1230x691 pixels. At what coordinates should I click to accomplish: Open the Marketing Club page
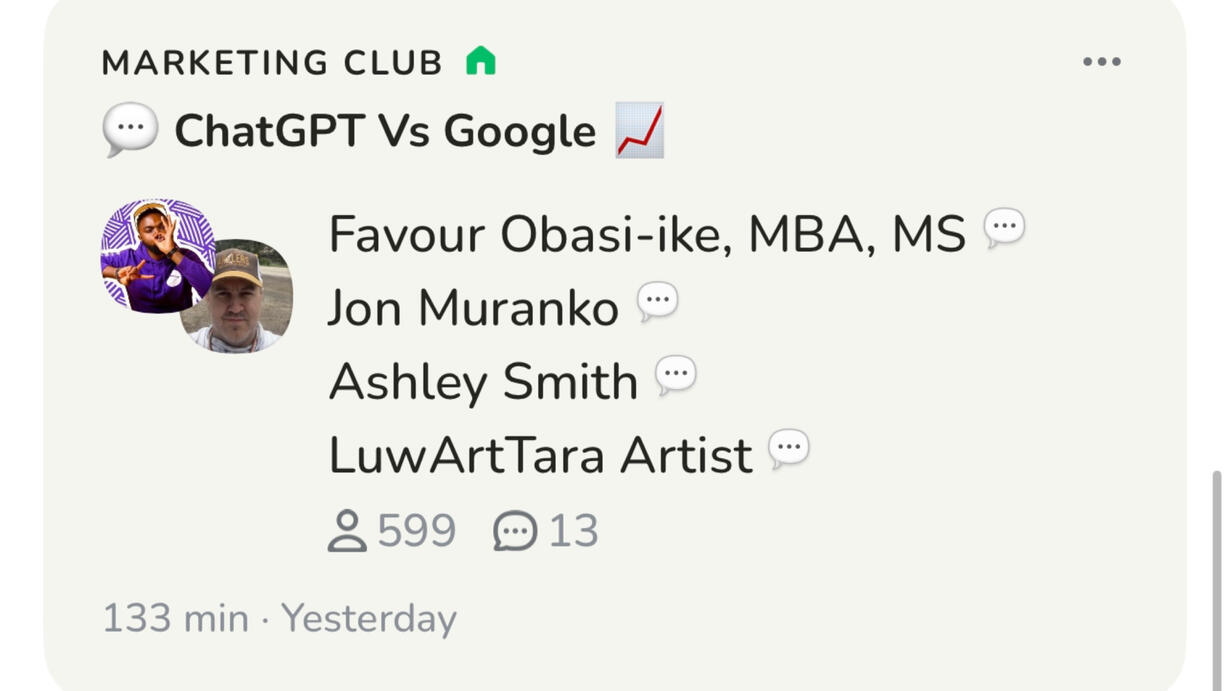tap(272, 63)
